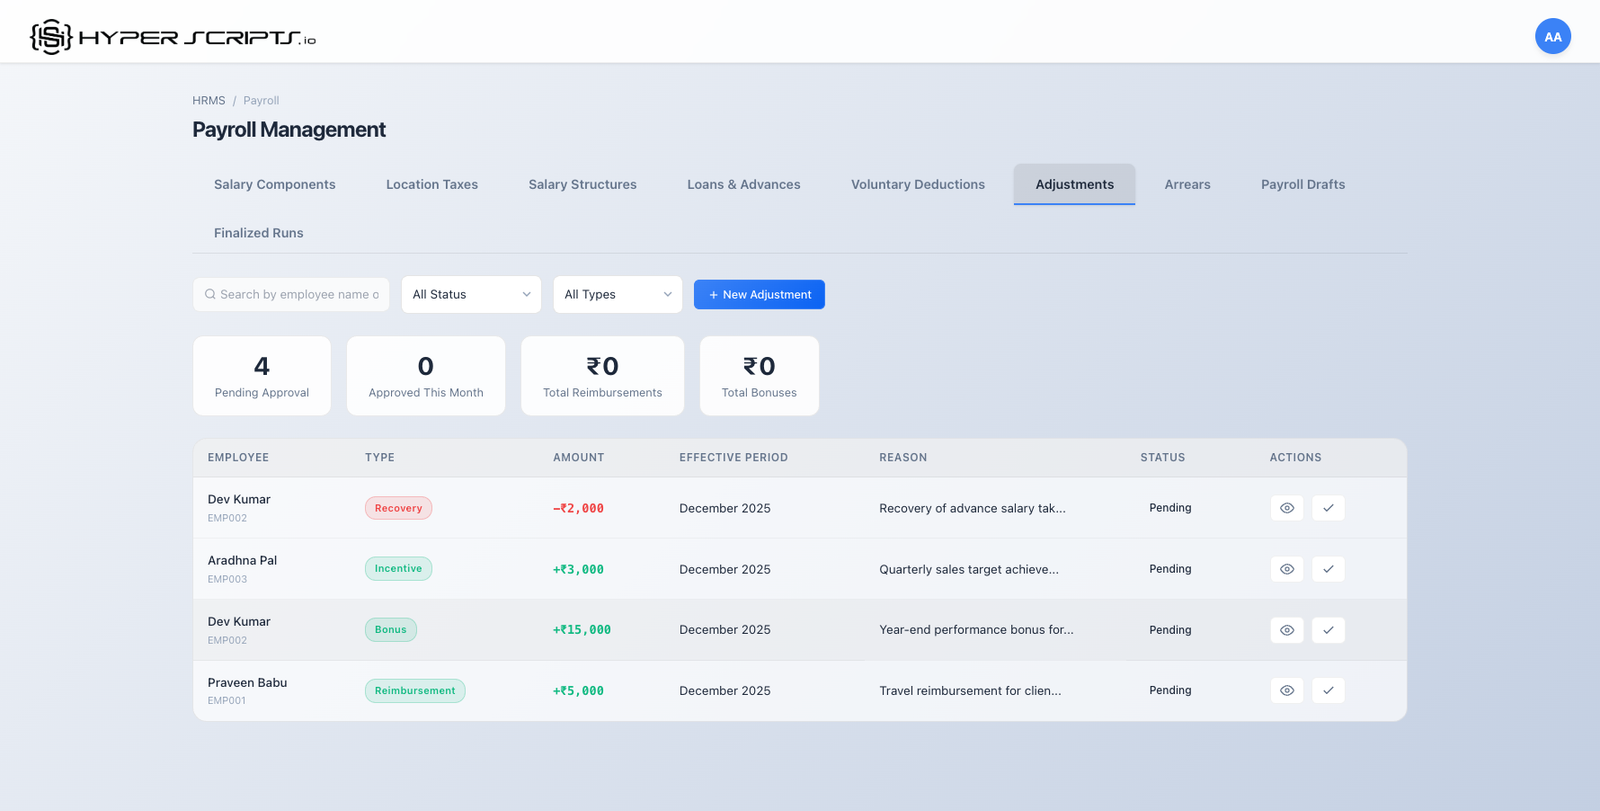Expand the All Types filter

pos(617,295)
